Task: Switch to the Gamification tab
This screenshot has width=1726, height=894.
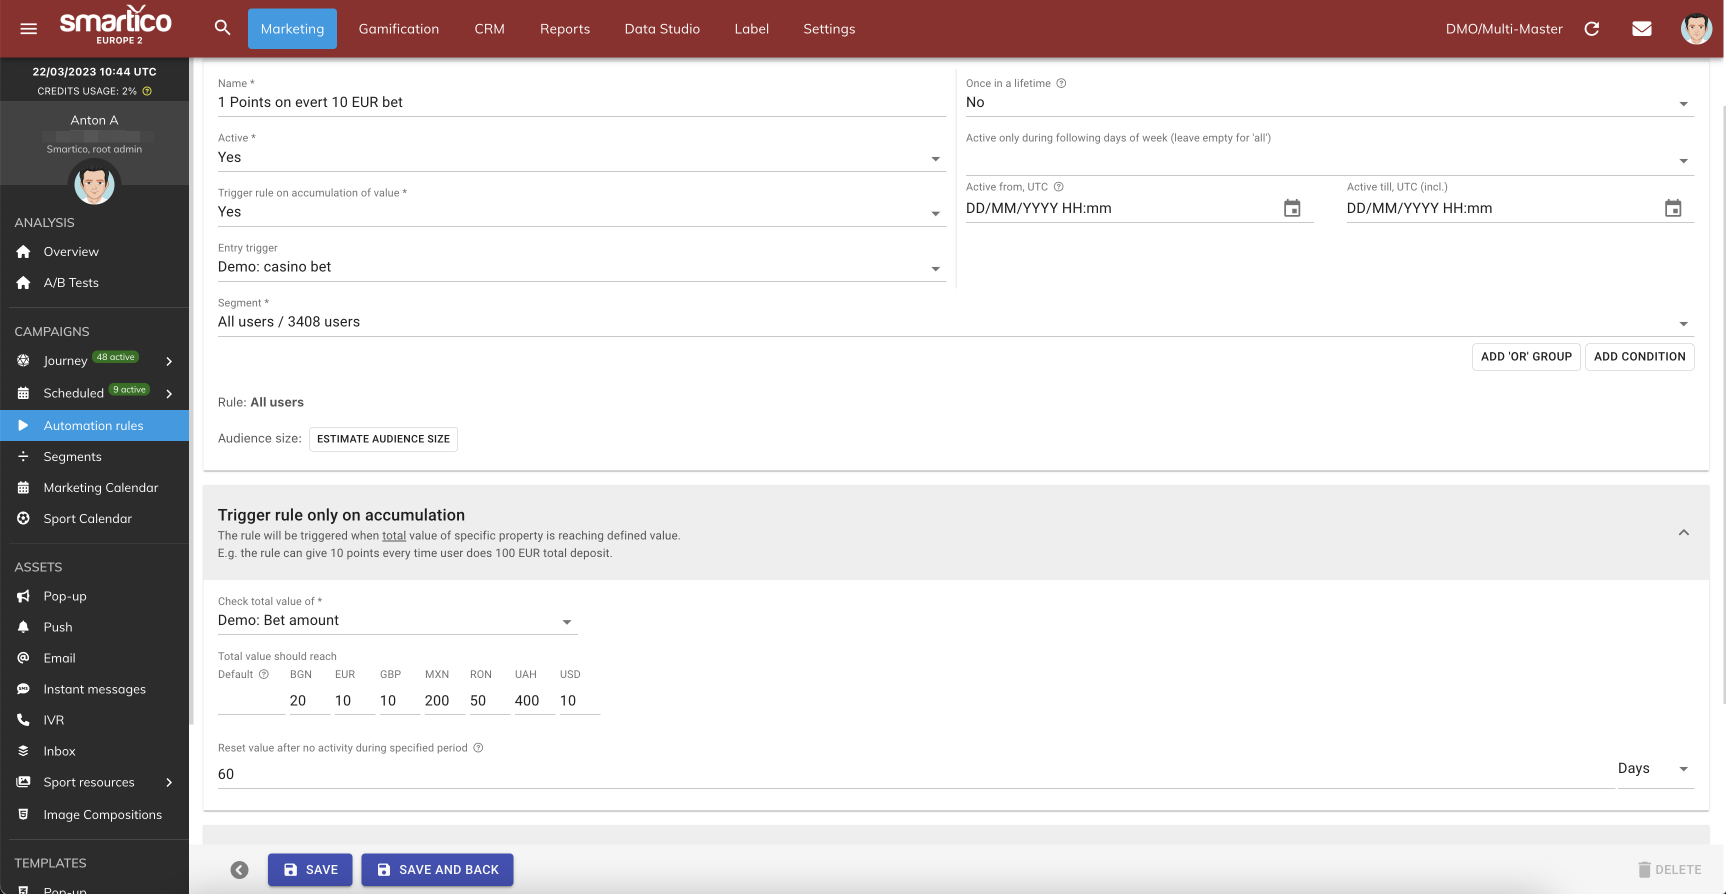Action: (x=398, y=29)
